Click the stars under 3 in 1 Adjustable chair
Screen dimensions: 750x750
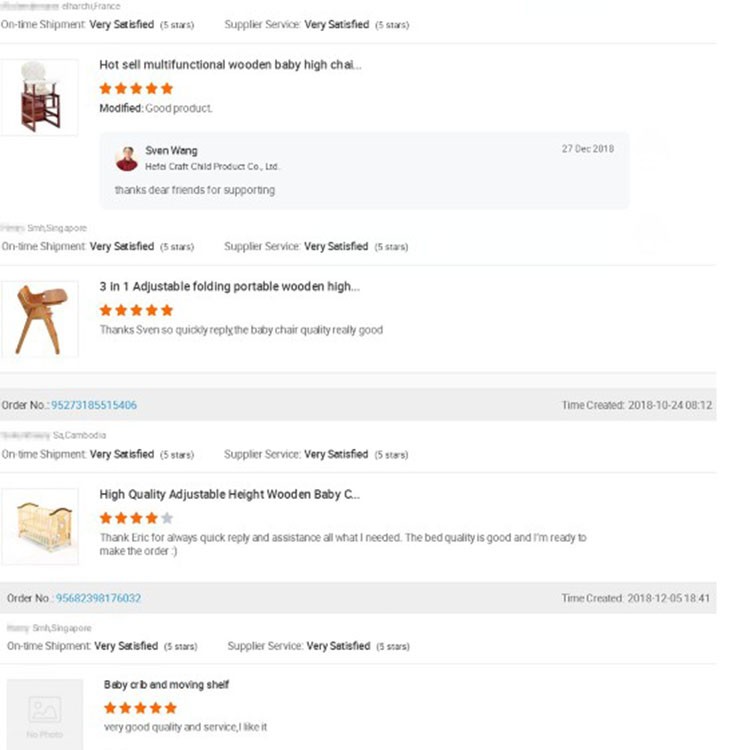tap(136, 310)
